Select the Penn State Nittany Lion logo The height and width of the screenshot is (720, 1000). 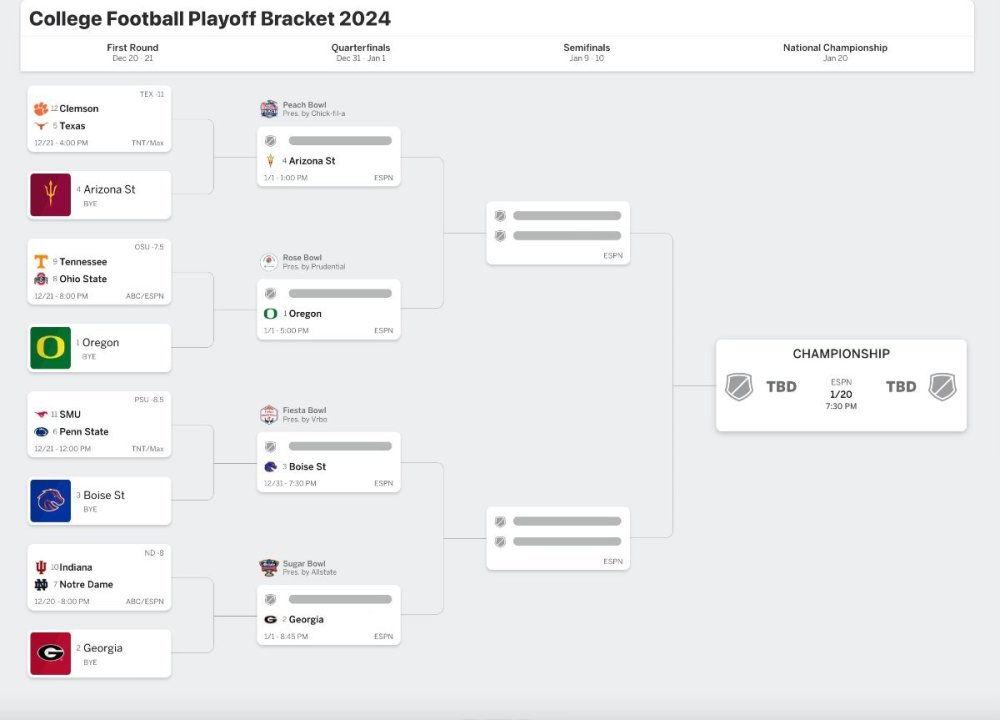point(39,431)
